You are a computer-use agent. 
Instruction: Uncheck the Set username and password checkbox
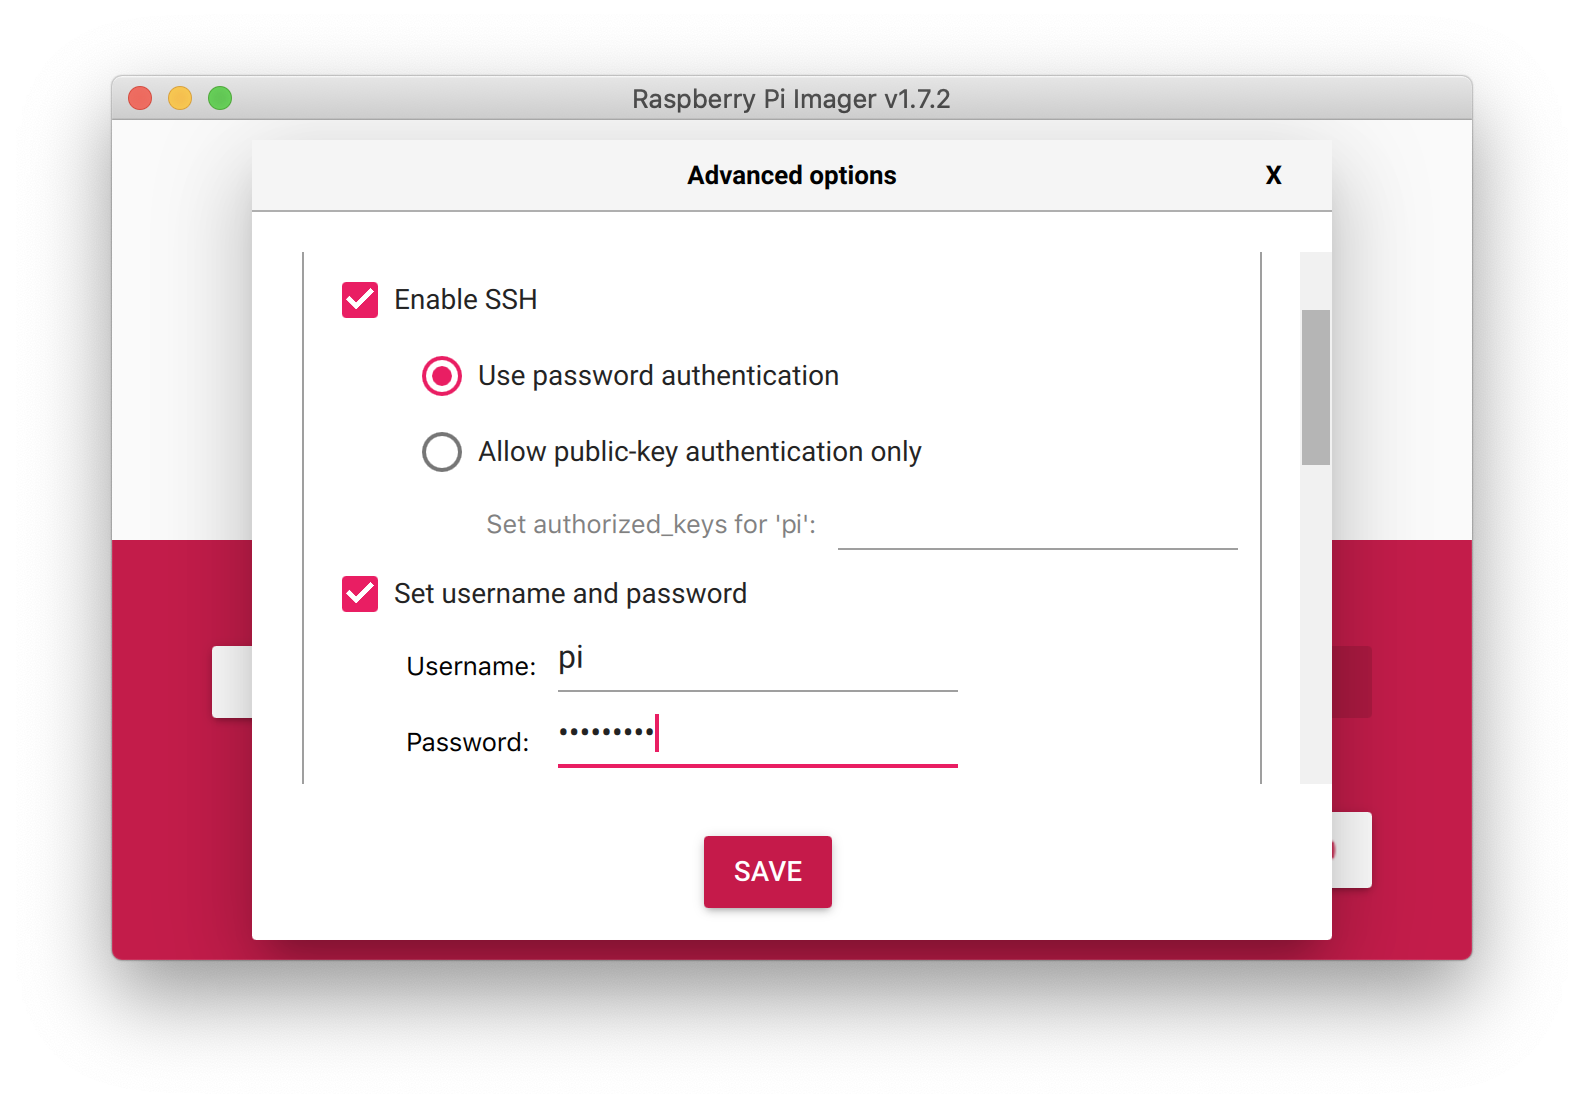pos(360,594)
